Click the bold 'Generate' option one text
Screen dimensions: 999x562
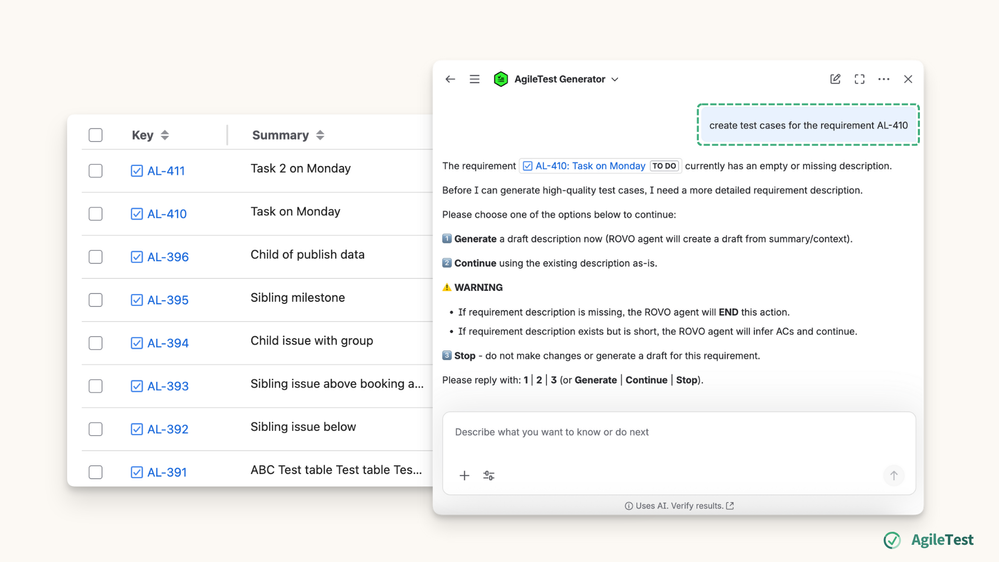[475, 239]
